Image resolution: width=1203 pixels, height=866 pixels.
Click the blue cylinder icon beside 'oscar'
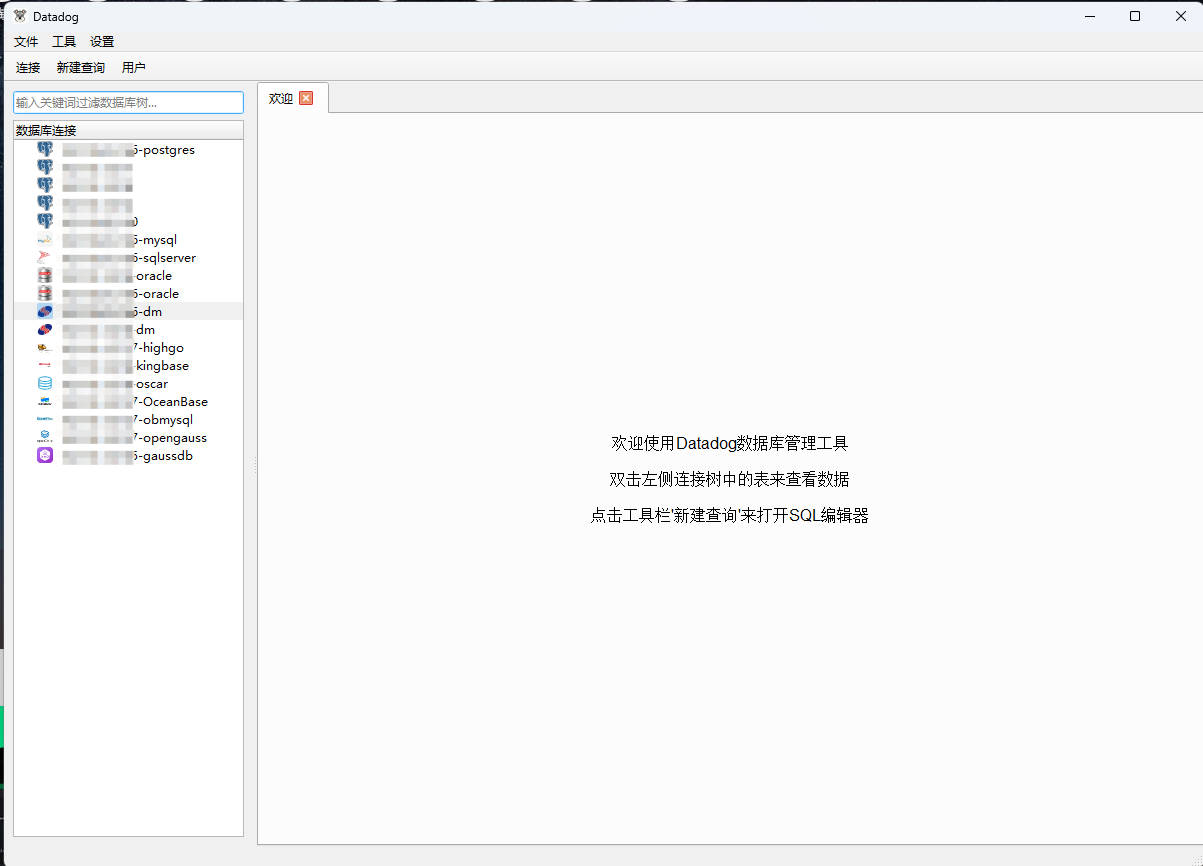pyautogui.click(x=45, y=383)
